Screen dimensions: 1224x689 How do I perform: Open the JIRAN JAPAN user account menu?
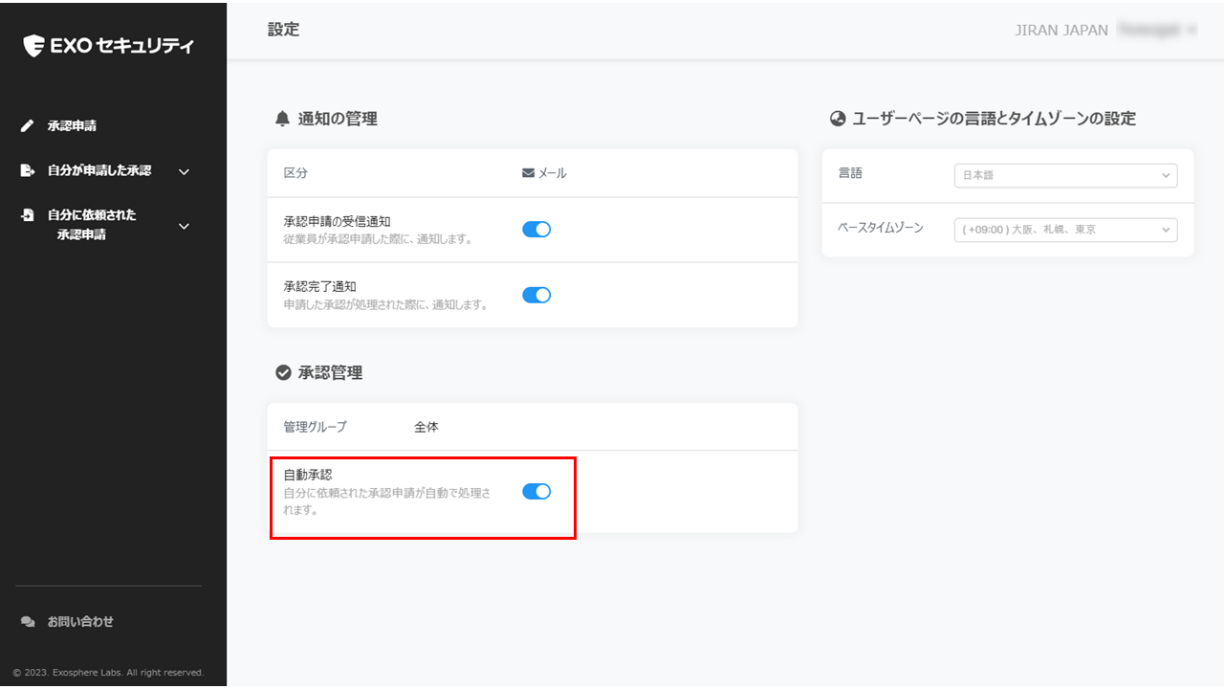(1105, 30)
